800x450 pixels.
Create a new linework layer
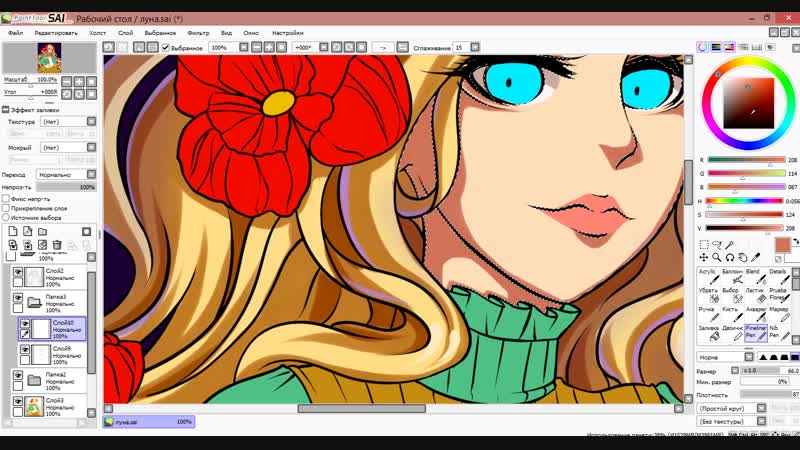(28, 232)
